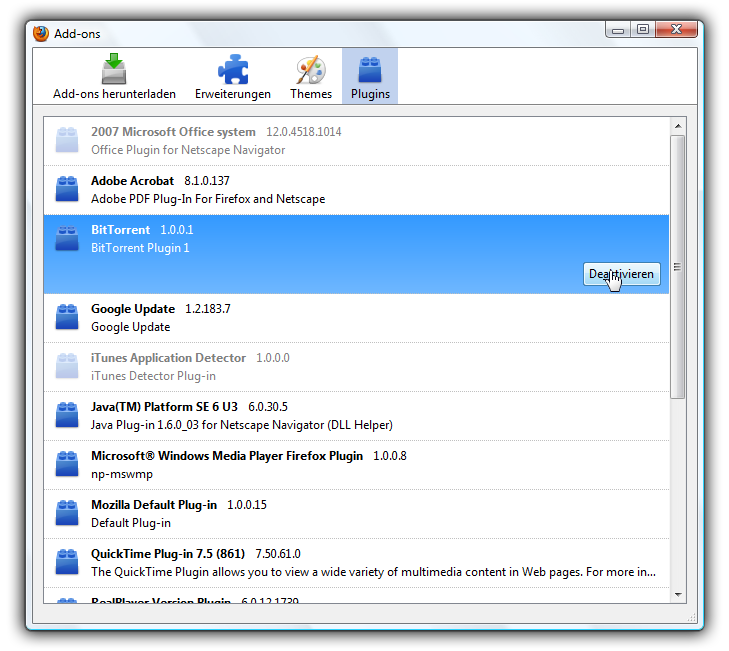Image resolution: width=729 pixels, height=651 pixels.
Task: Click the Erweiterungen puzzle piece icon
Action: click(233, 69)
